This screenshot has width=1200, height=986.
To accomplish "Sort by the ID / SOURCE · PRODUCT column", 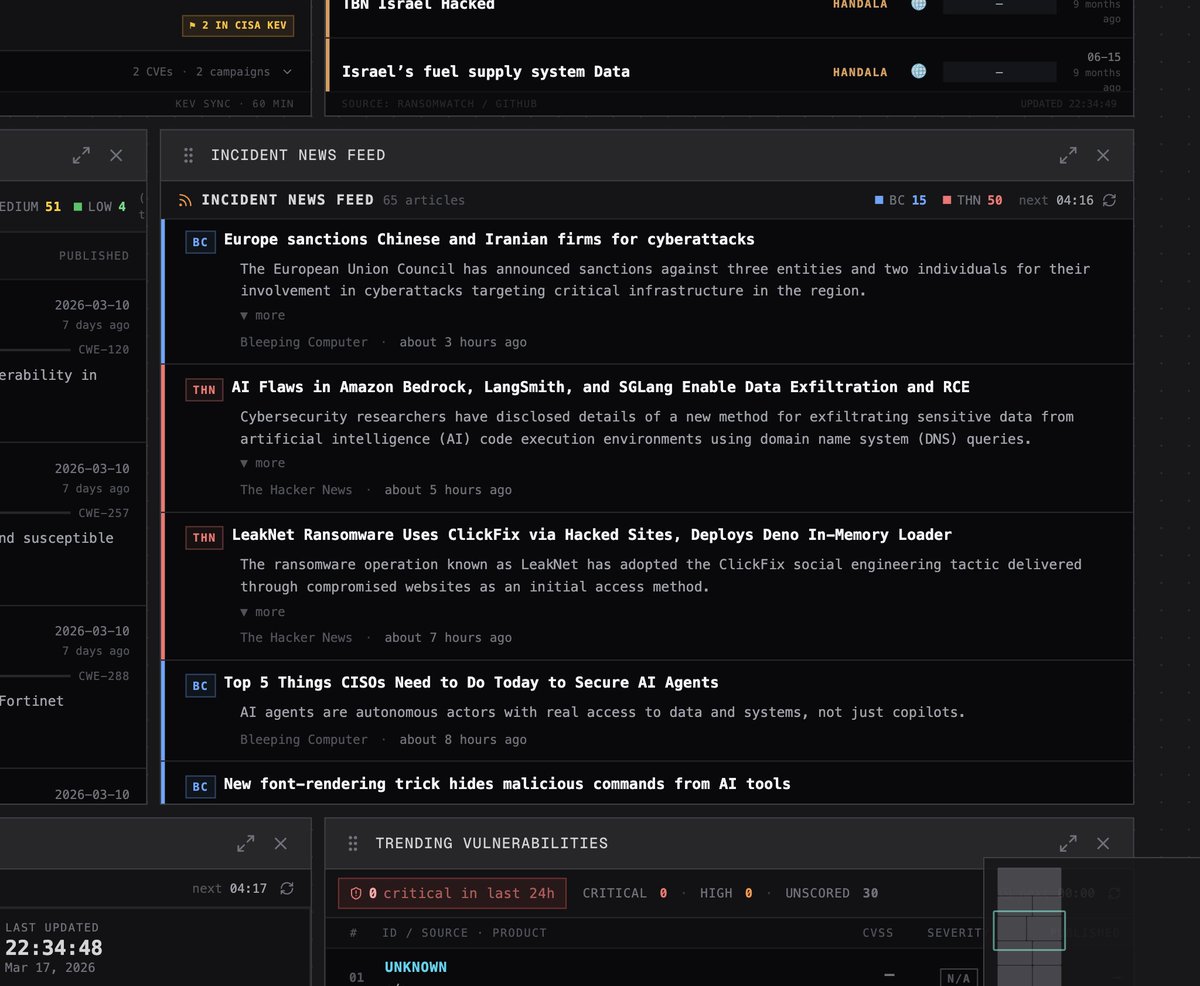I will click(x=464, y=933).
